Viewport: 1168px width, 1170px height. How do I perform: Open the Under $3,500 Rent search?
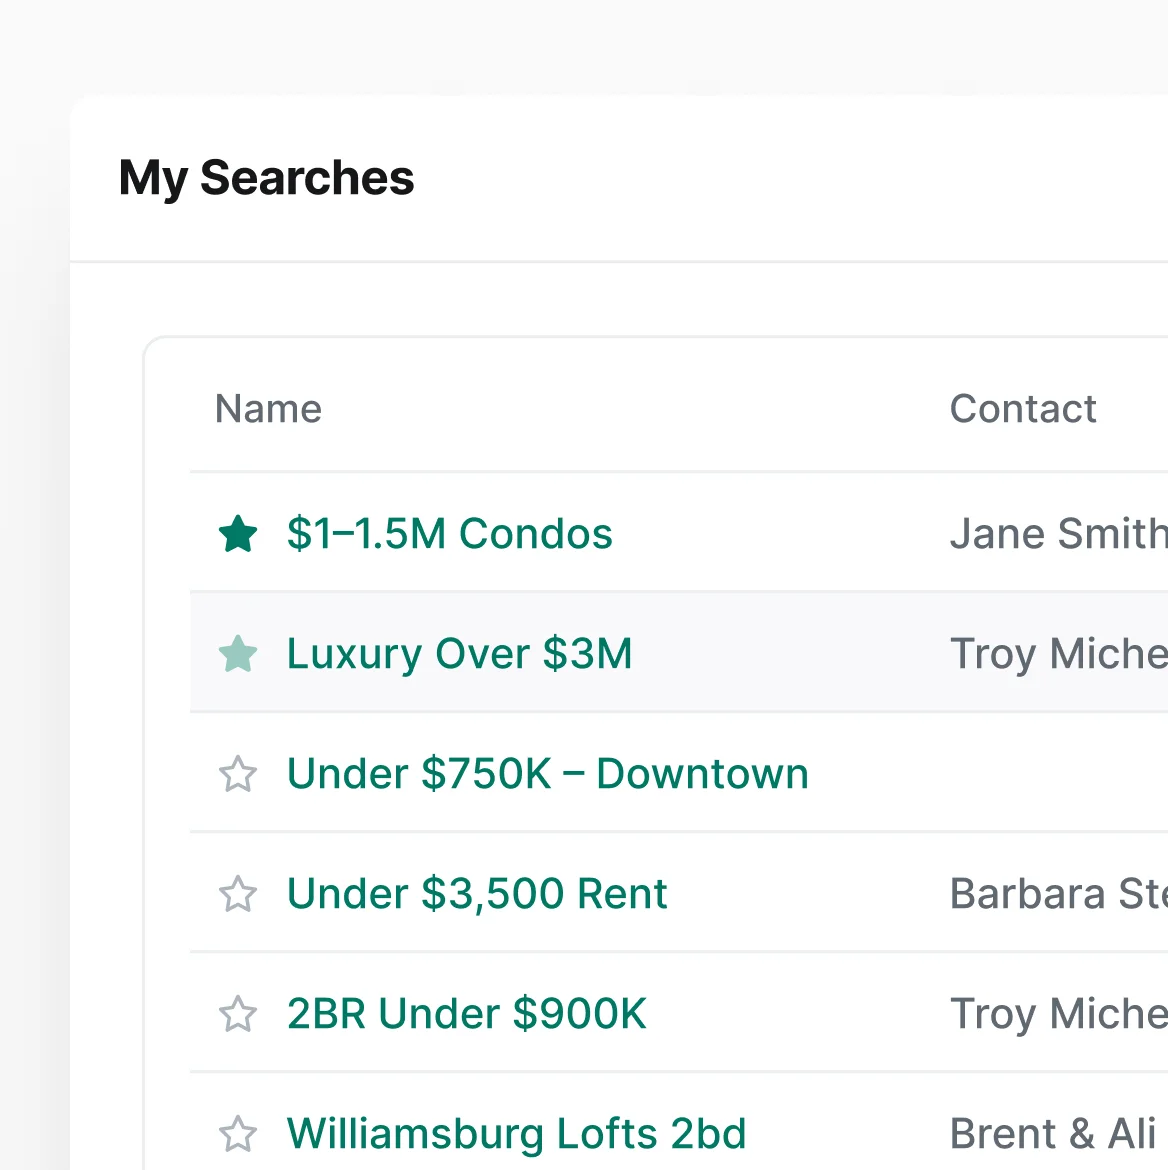click(x=476, y=894)
